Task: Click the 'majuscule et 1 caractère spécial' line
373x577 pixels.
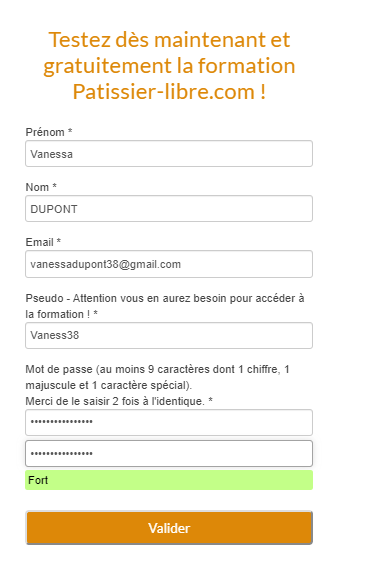Action: tap(109, 385)
